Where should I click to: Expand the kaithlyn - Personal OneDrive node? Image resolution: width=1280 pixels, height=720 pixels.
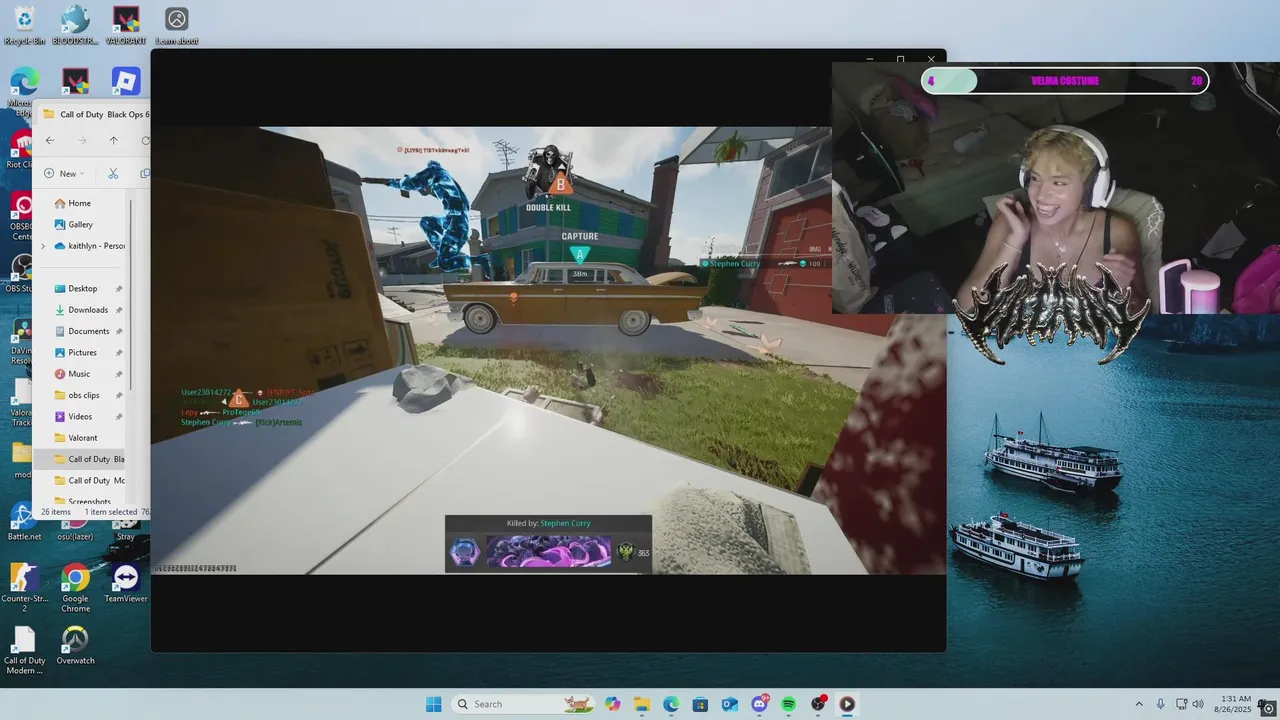[43, 246]
